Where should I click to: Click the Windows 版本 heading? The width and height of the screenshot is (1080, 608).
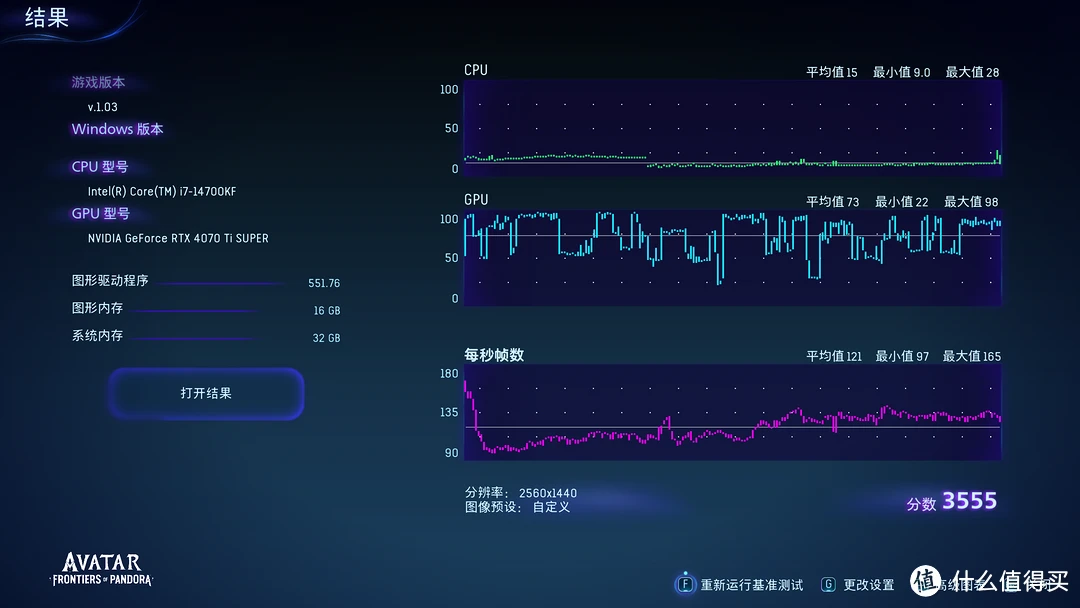coord(117,129)
